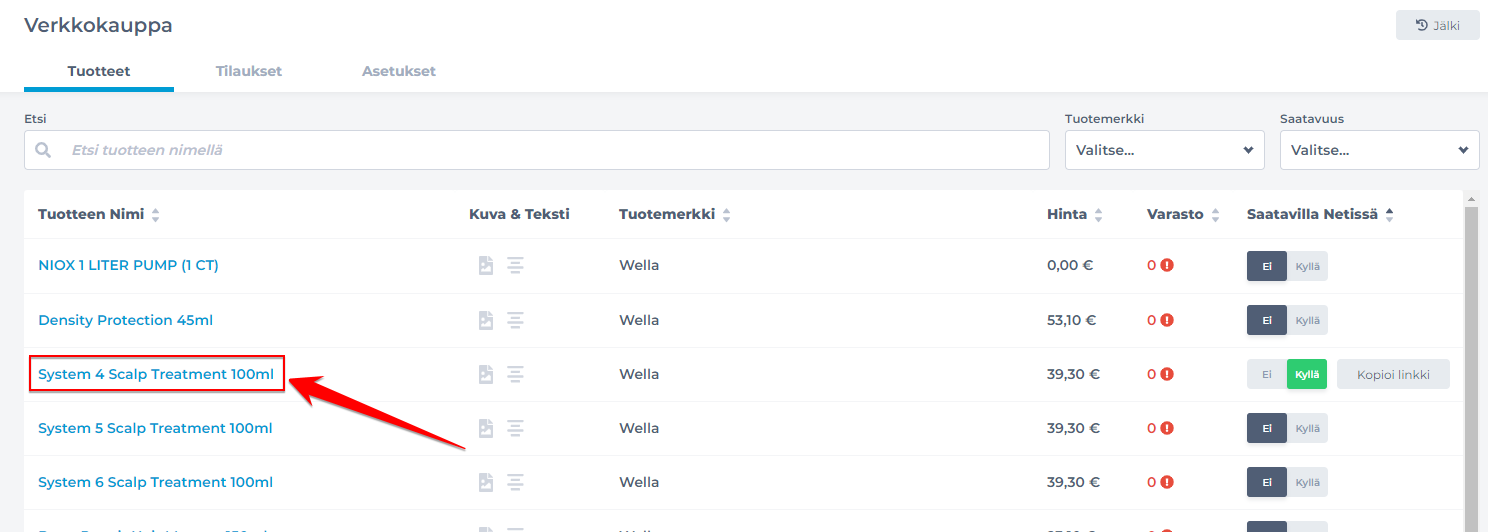Click price 0,00 € of NIOX pump

[1071, 266]
